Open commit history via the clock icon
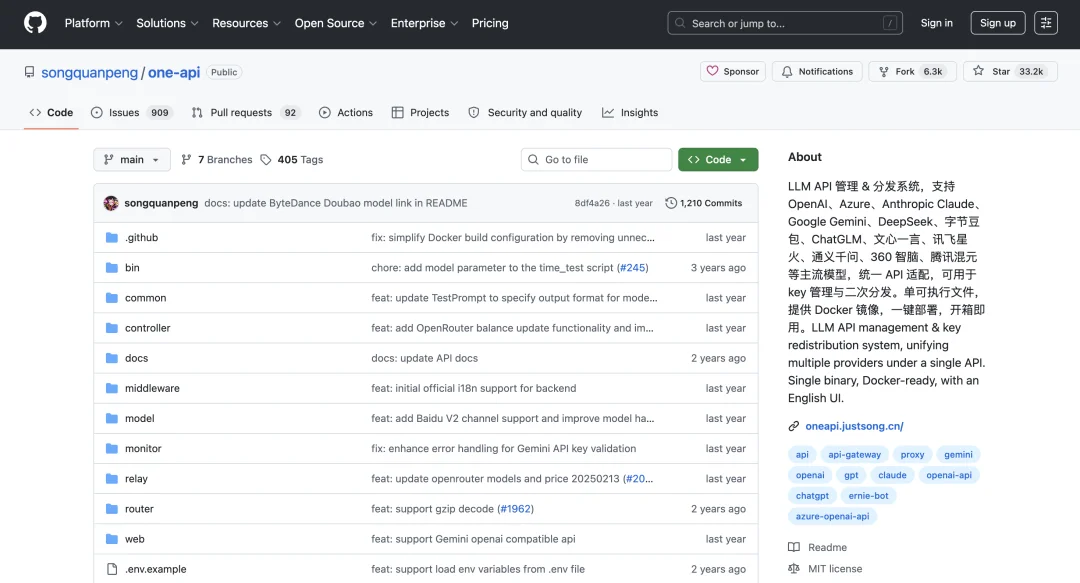 [x=671, y=203]
